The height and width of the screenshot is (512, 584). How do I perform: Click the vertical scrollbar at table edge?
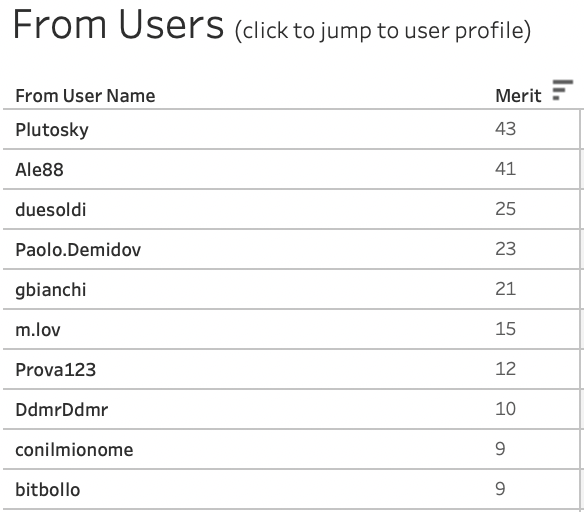[581, 310]
